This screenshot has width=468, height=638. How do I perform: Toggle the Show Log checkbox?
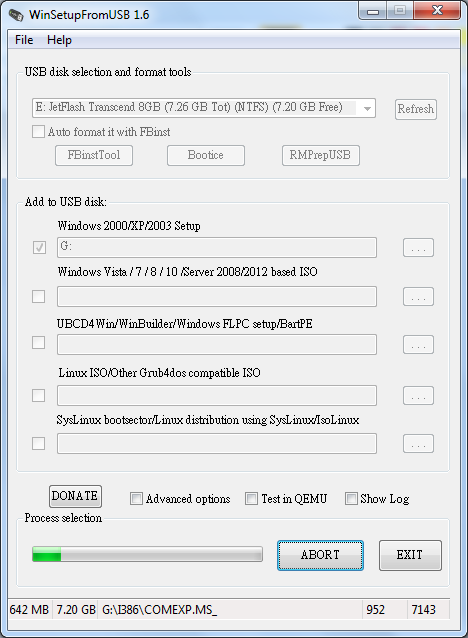pyautogui.click(x=351, y=498)
